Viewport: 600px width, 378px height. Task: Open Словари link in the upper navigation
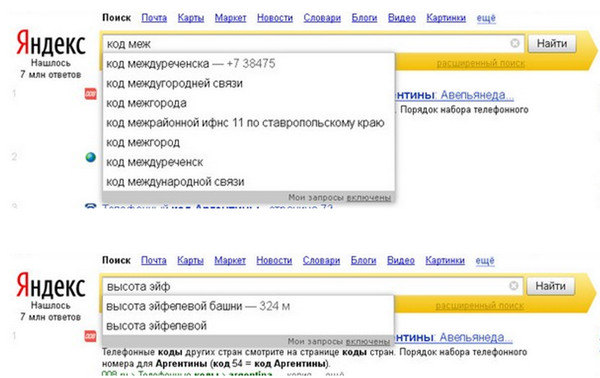tap(322, 18)
